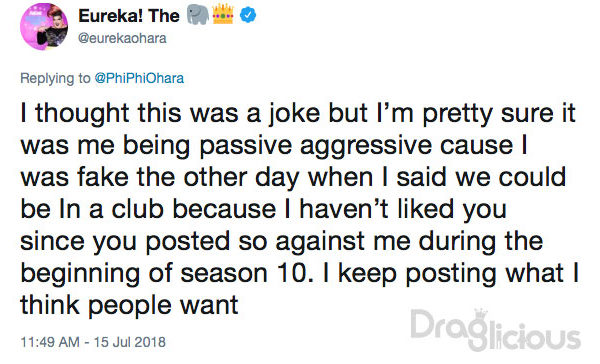600x364 pixels.
Task: Click the elephant emoji in display name
Action: [x=198, y=15]
